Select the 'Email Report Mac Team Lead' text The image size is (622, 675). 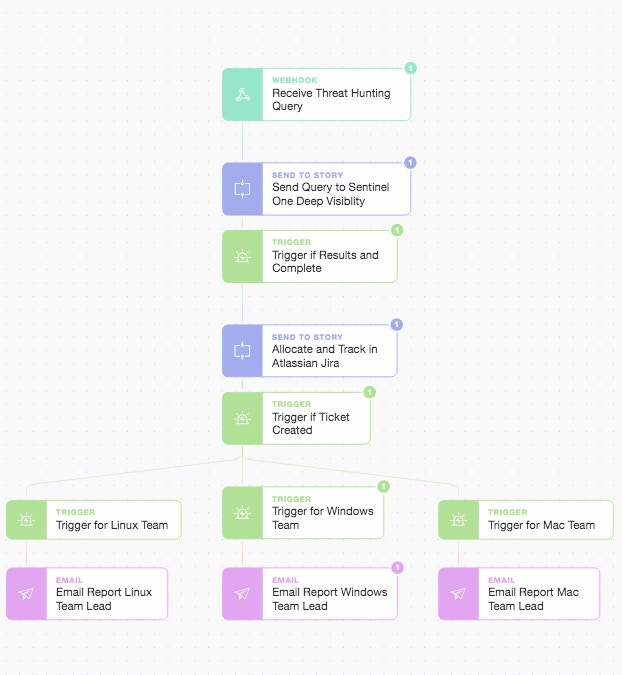[x=532, y=599]
